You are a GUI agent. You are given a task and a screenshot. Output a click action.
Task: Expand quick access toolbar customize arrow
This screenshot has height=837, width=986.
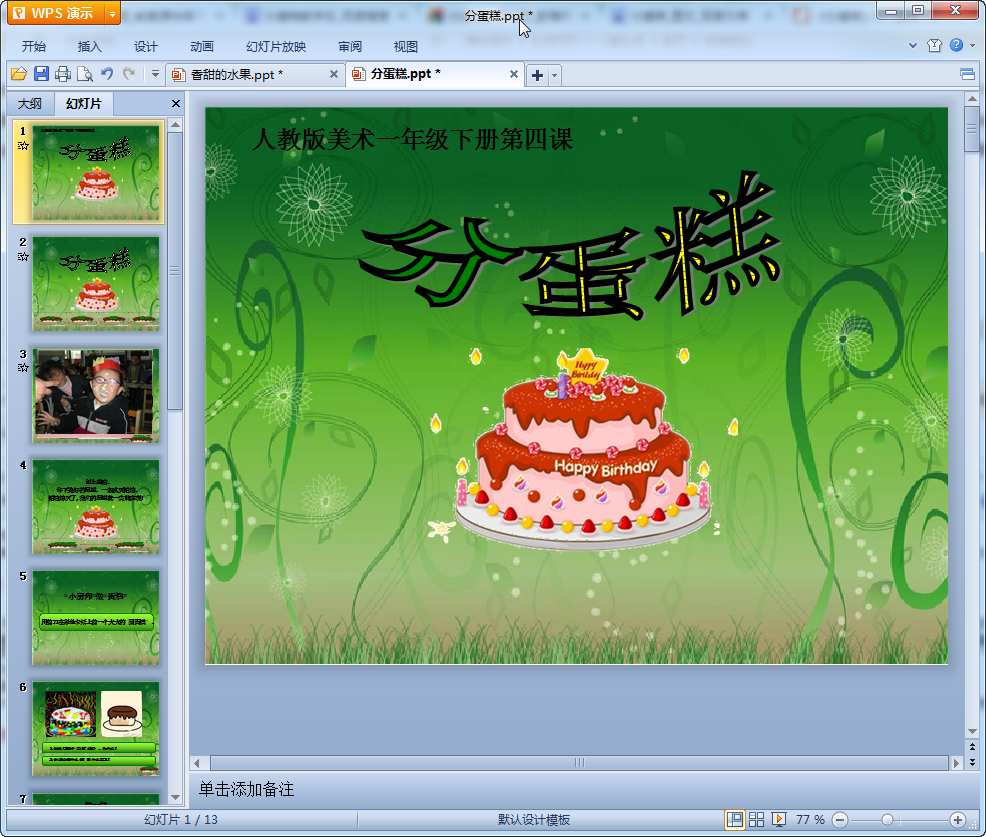point(155,74)
